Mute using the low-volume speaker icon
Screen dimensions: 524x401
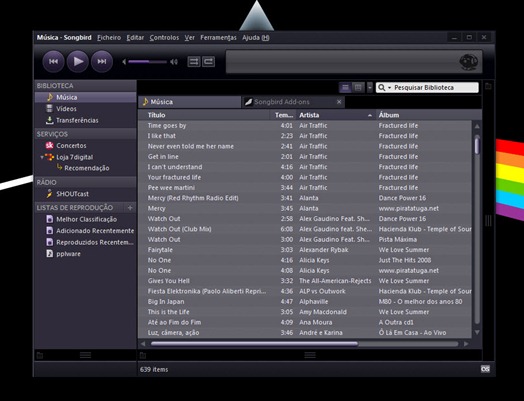point(124,61)
